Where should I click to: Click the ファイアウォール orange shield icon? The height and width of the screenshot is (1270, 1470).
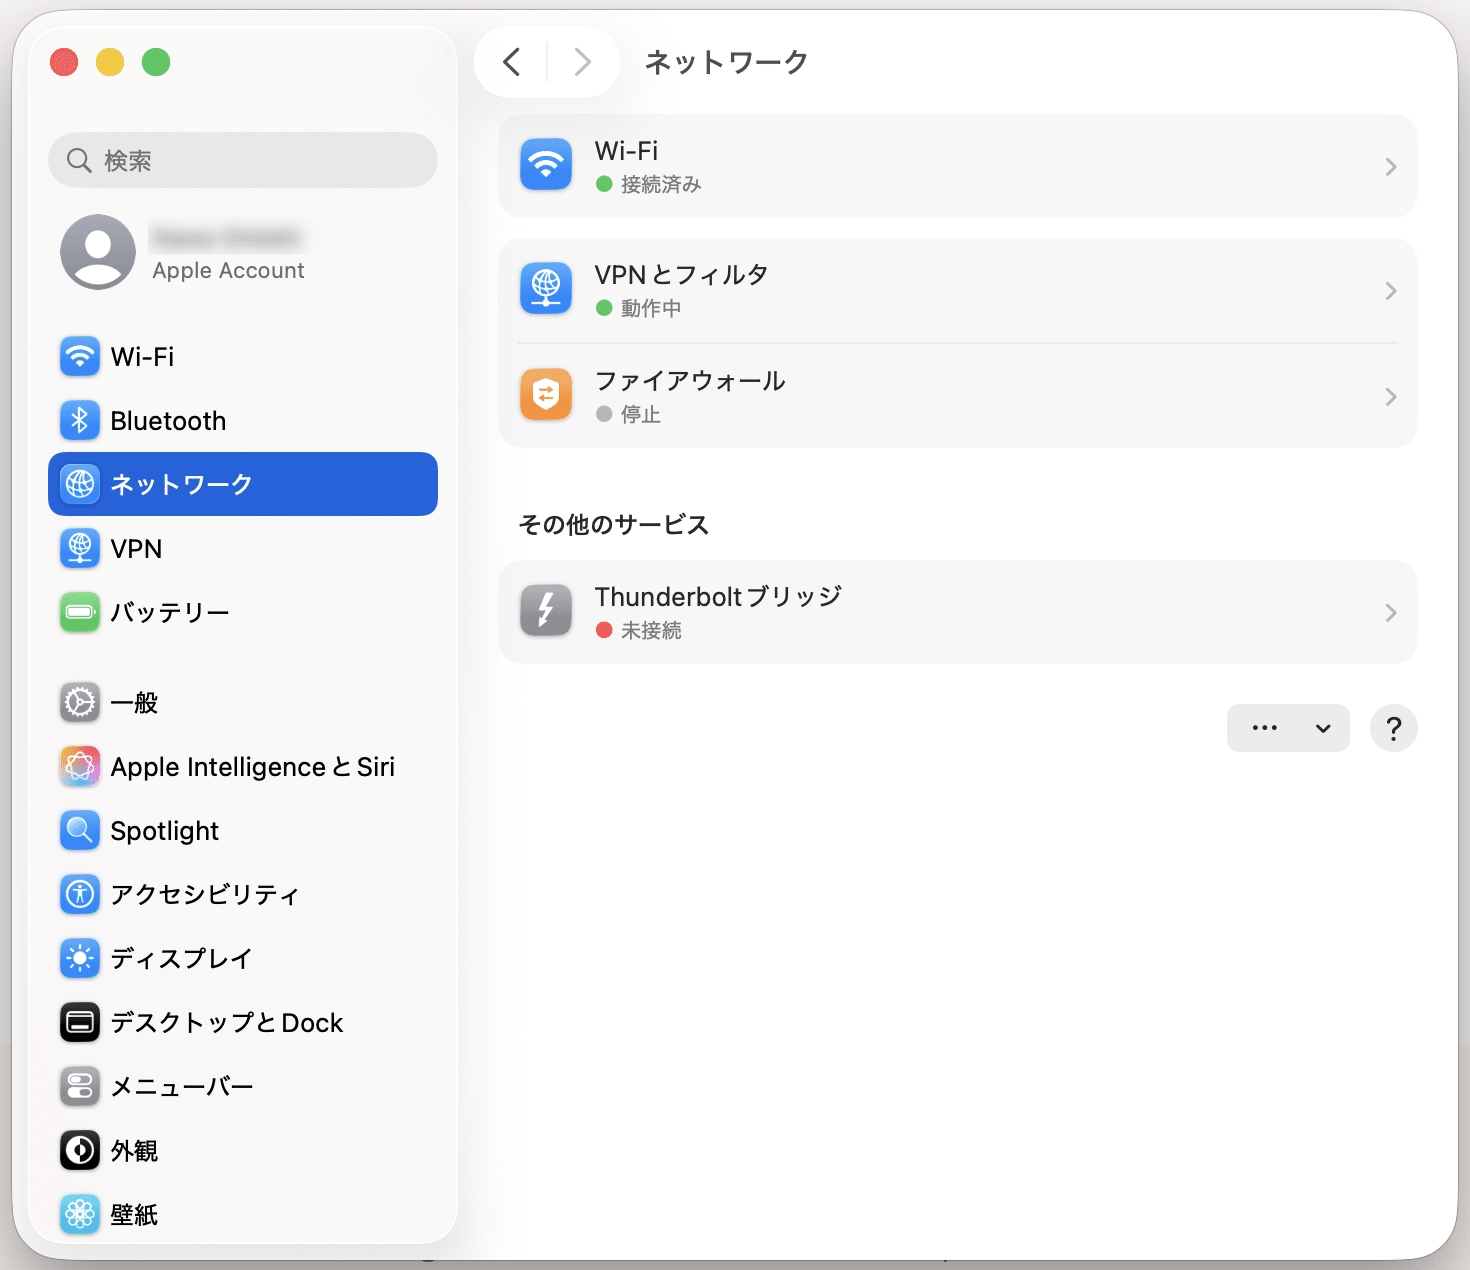[546, 395]
